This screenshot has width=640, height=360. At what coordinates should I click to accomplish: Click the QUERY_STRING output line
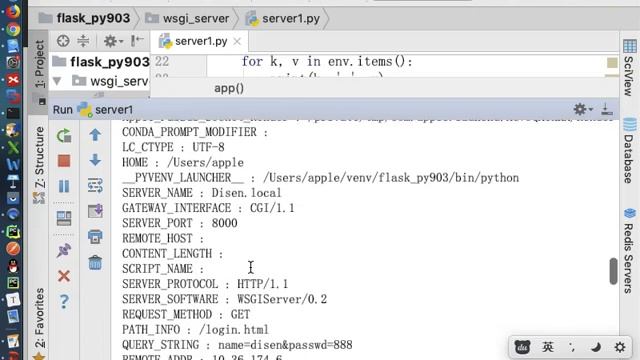[237, 345]
